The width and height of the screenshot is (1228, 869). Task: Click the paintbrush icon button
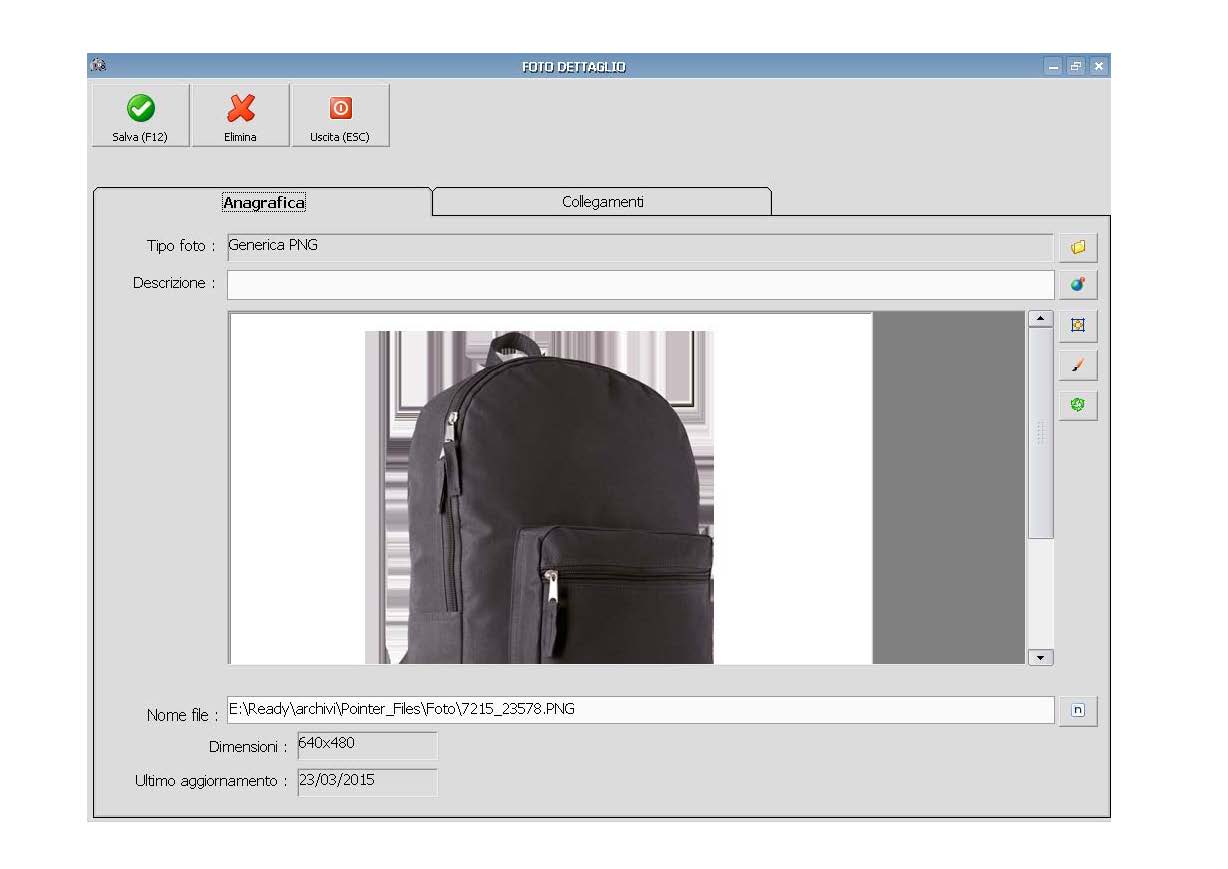[x=1078, y=365]
